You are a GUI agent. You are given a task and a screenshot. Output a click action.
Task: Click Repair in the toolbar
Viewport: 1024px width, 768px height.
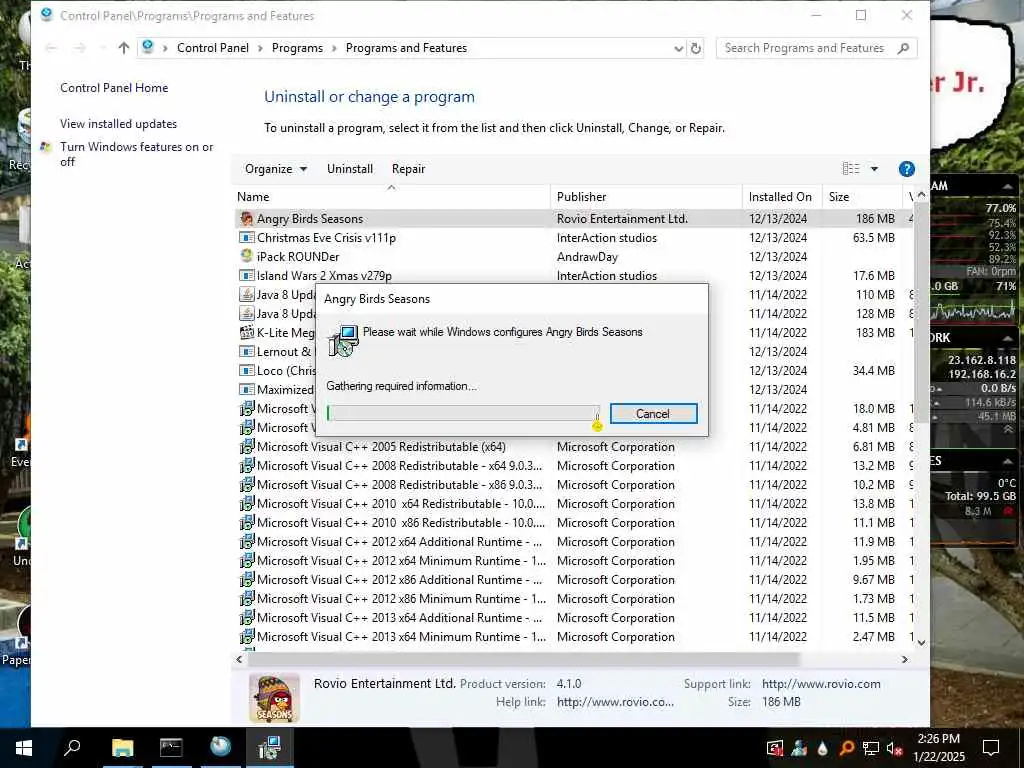point(408,169)
